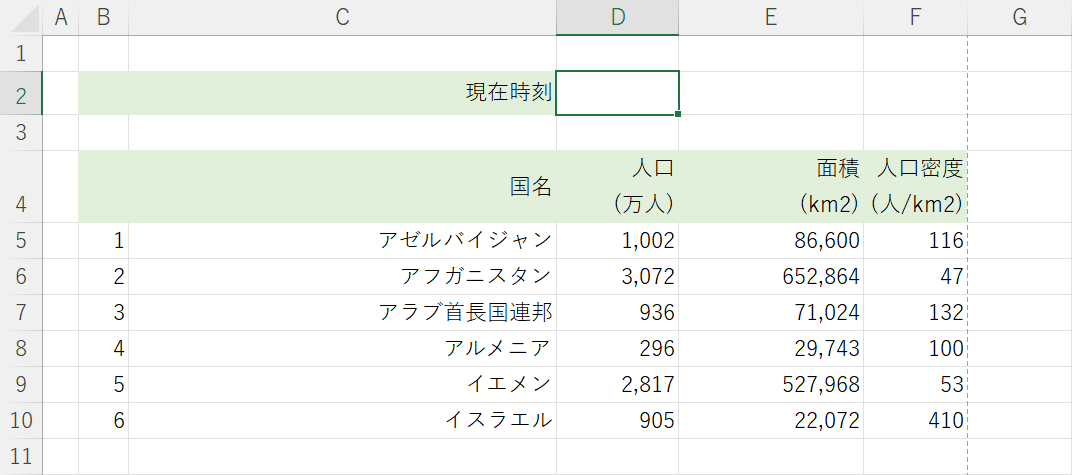This screenshot has width=1072, height=475.
Task: Click the 面積 (km2) header cell
Action: [771, 186]
